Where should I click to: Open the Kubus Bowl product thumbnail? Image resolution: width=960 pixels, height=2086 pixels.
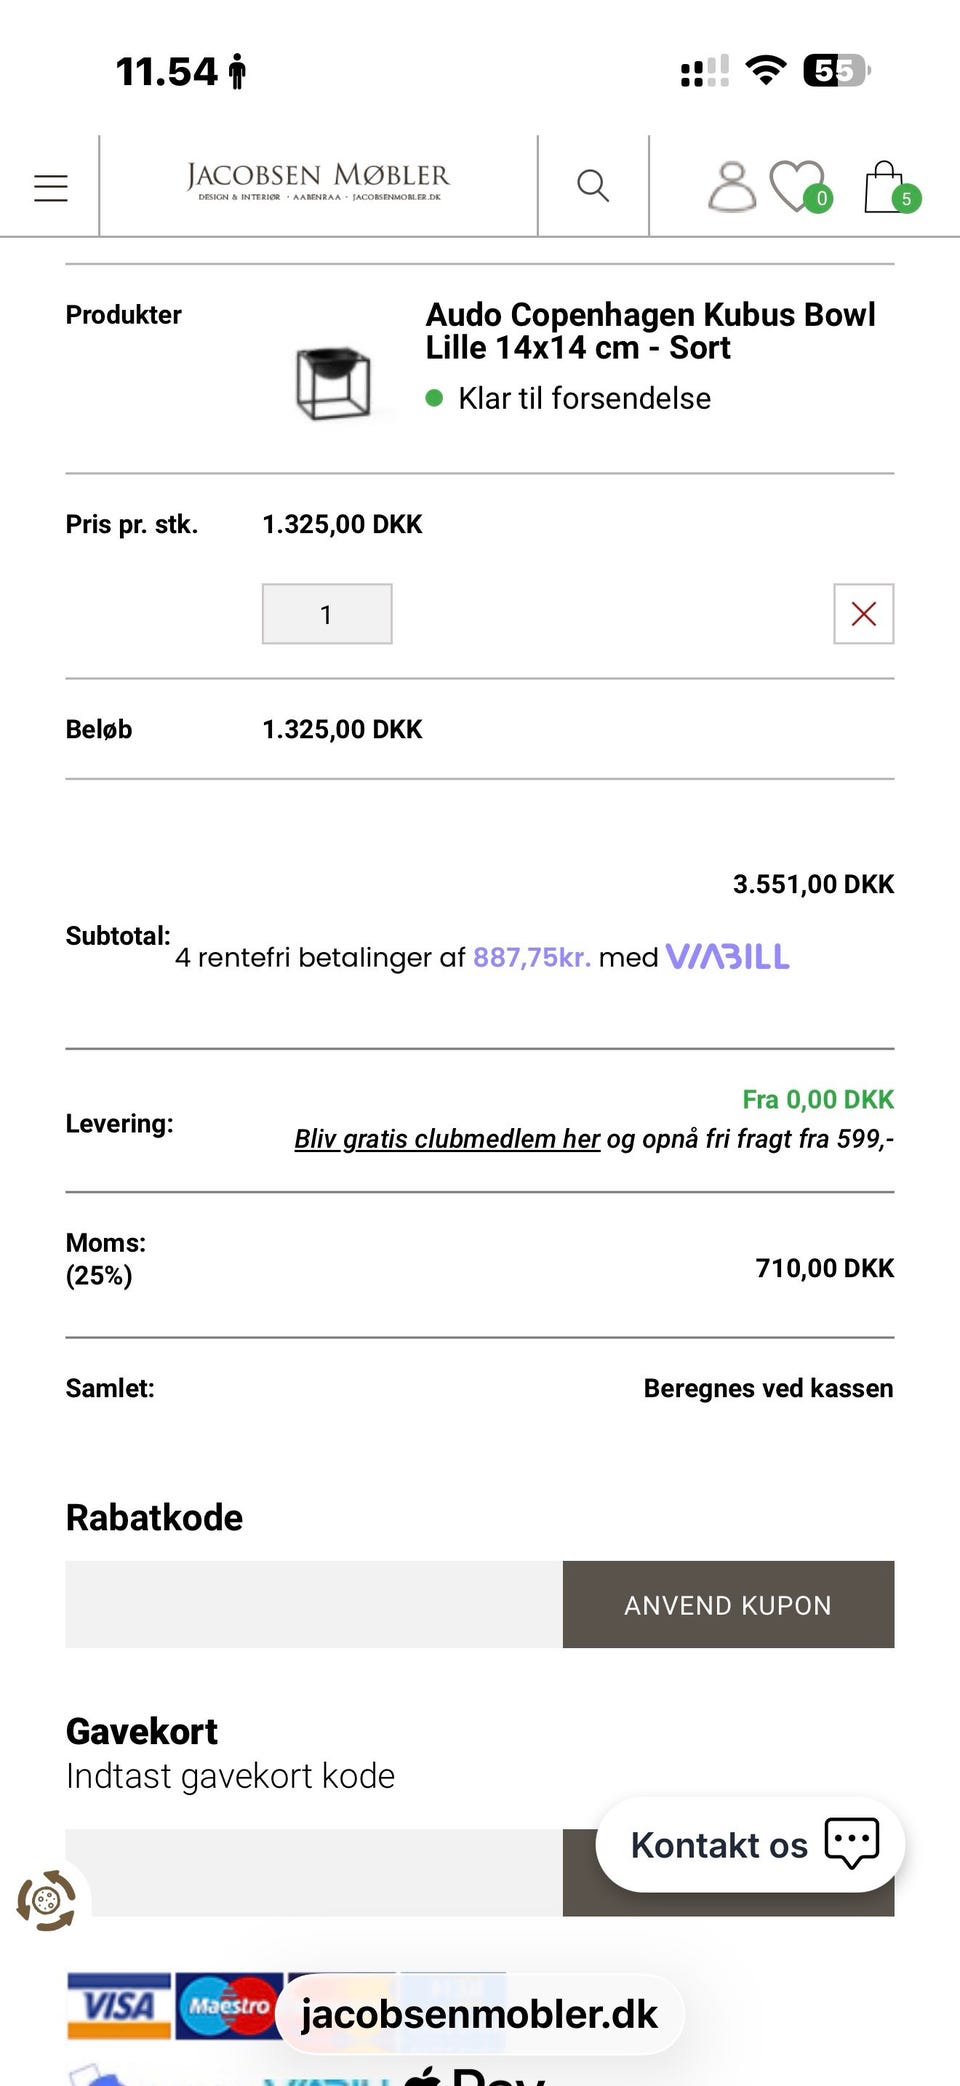click(333, 382)
